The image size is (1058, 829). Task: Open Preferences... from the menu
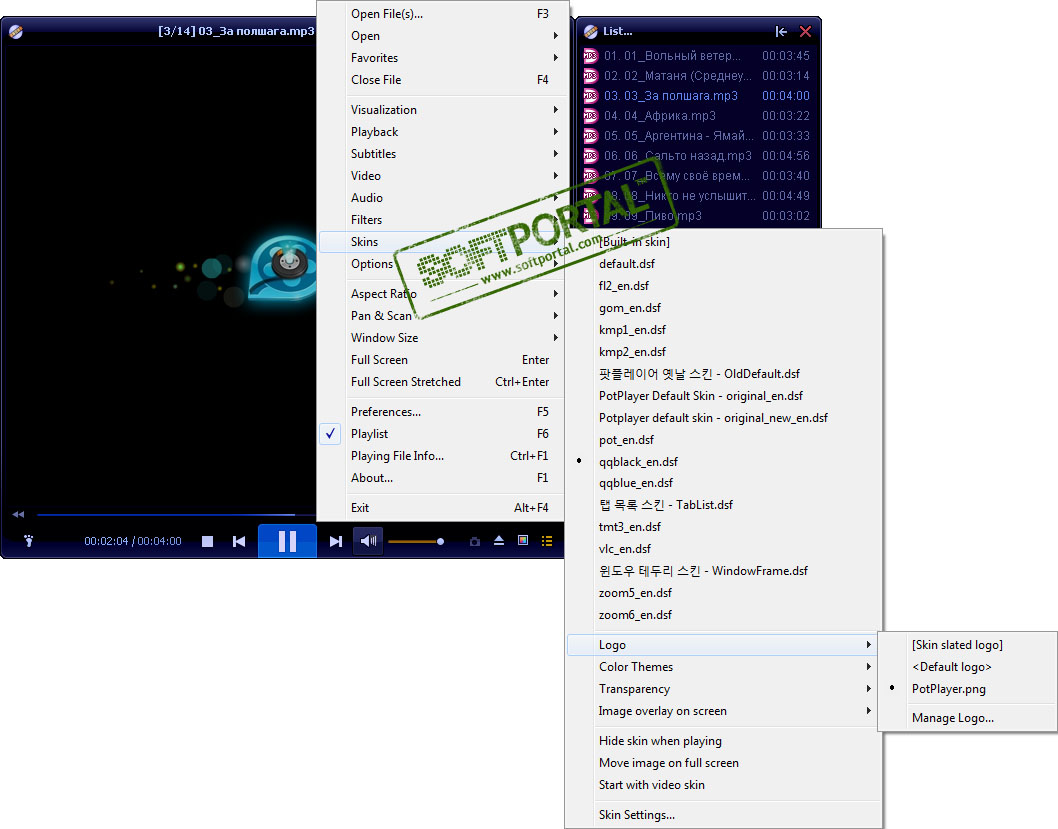(x=441, y=411)
